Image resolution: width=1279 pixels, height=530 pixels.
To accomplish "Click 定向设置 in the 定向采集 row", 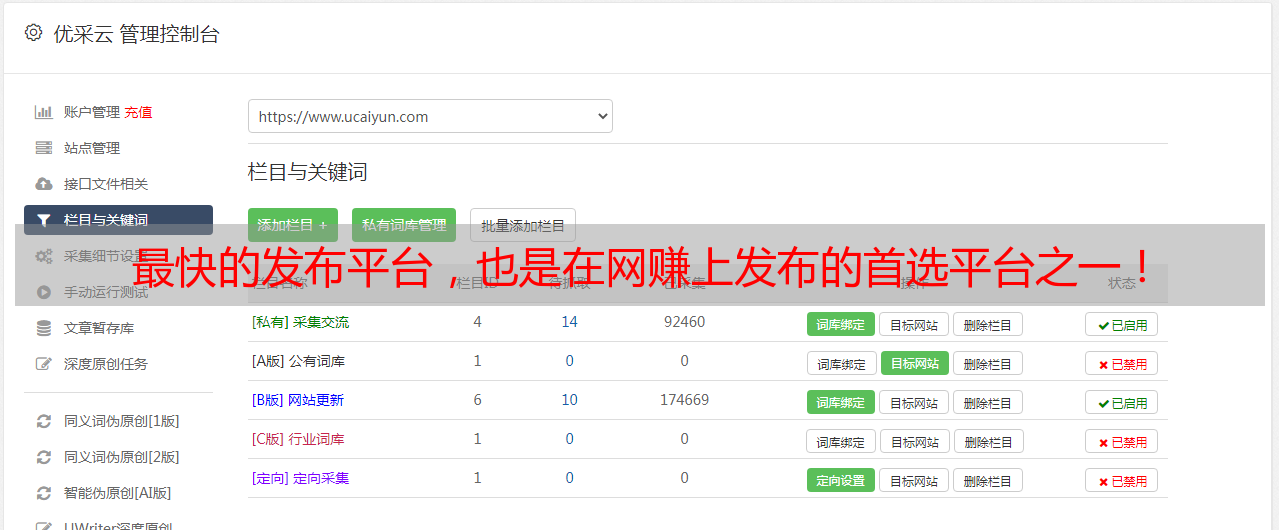I will tap(841, 480).
